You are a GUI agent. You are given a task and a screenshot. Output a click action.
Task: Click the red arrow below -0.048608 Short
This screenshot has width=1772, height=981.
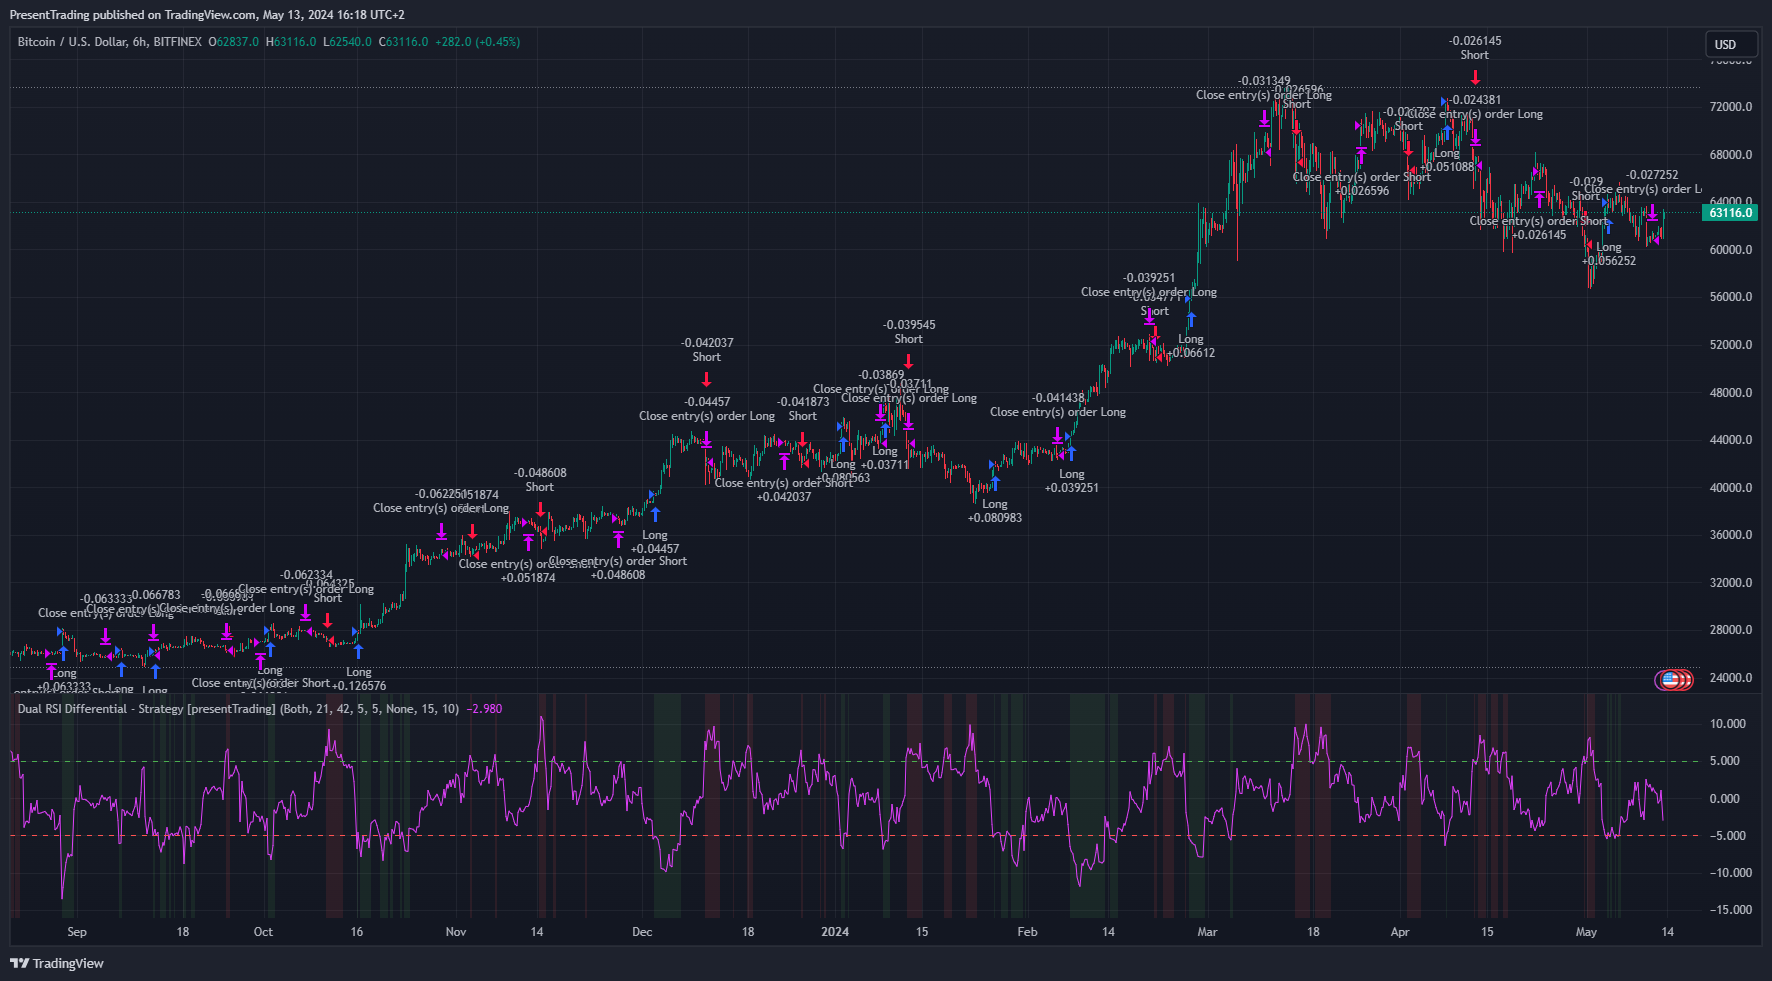click(x=540, y=510)
